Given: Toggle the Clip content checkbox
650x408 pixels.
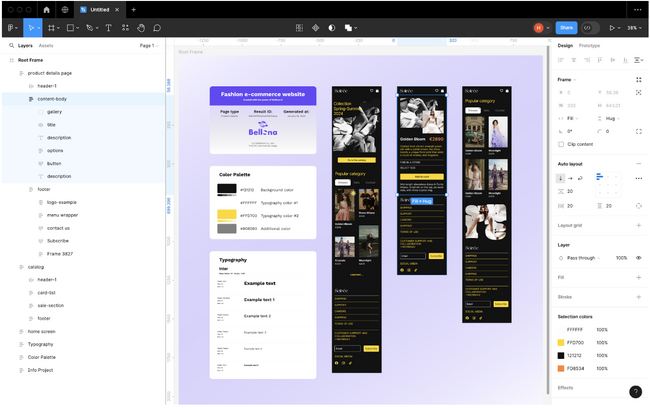Looking at the screenshot, I should click(x=561, y=144).
